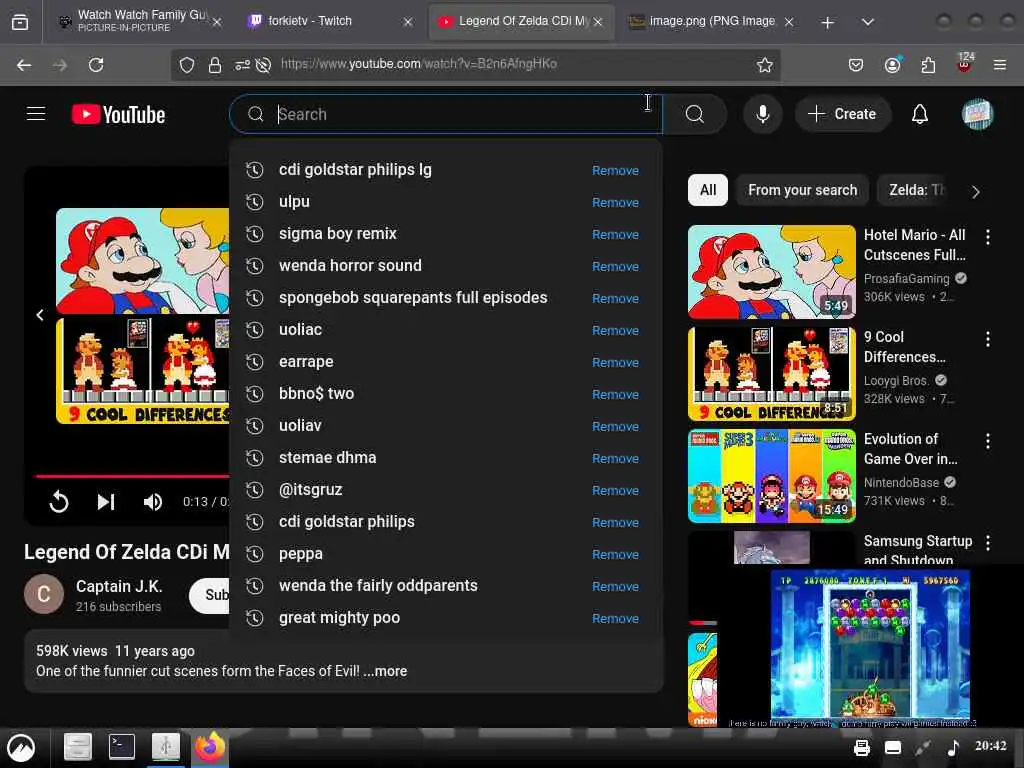Open the Create button
1024x768 pixels.
842,114
